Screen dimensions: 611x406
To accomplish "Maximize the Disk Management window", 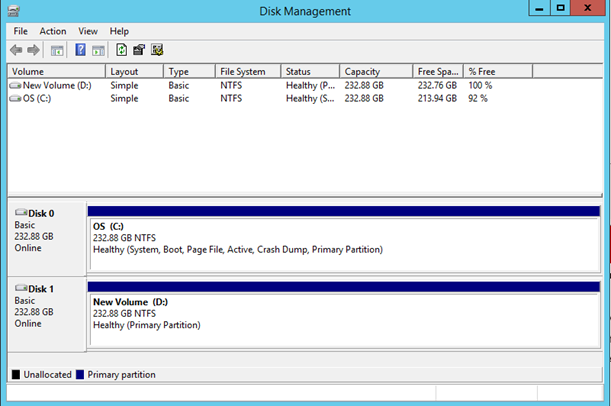I will click(x=560, y=8).
